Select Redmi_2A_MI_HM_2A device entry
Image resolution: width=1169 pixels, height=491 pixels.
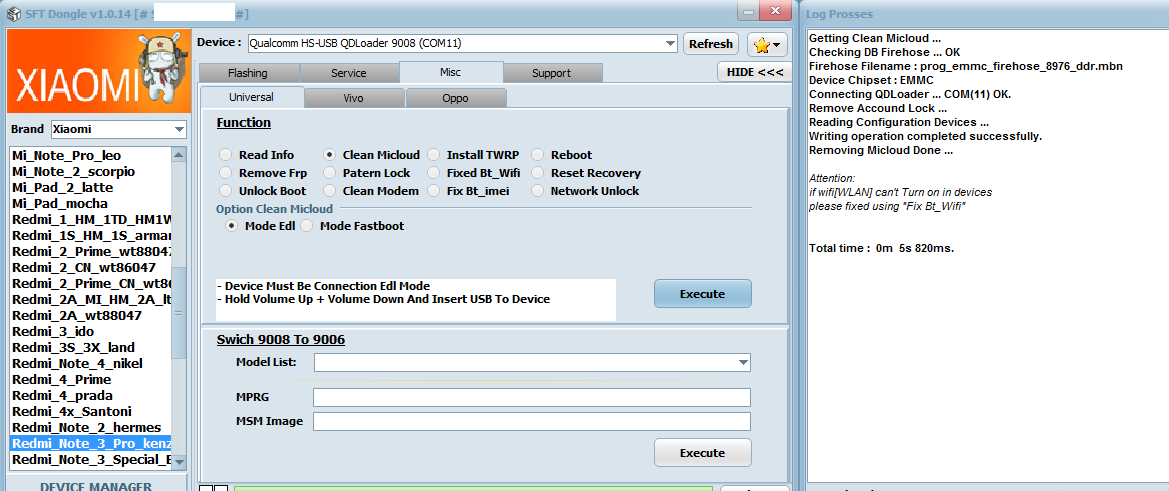click(91, 300)
